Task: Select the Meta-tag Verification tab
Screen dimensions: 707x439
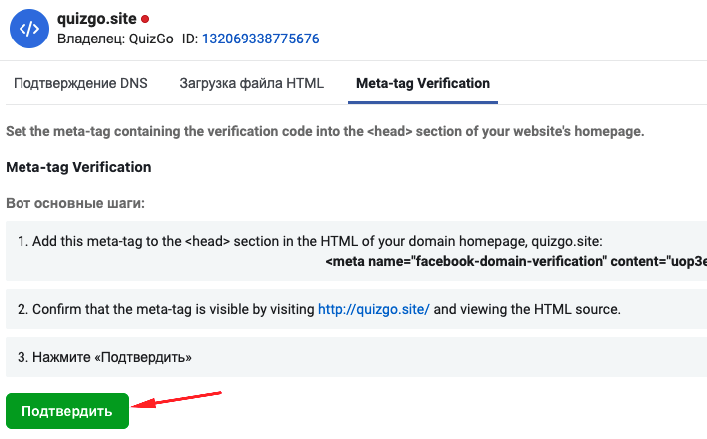Action: coord(423,83)
